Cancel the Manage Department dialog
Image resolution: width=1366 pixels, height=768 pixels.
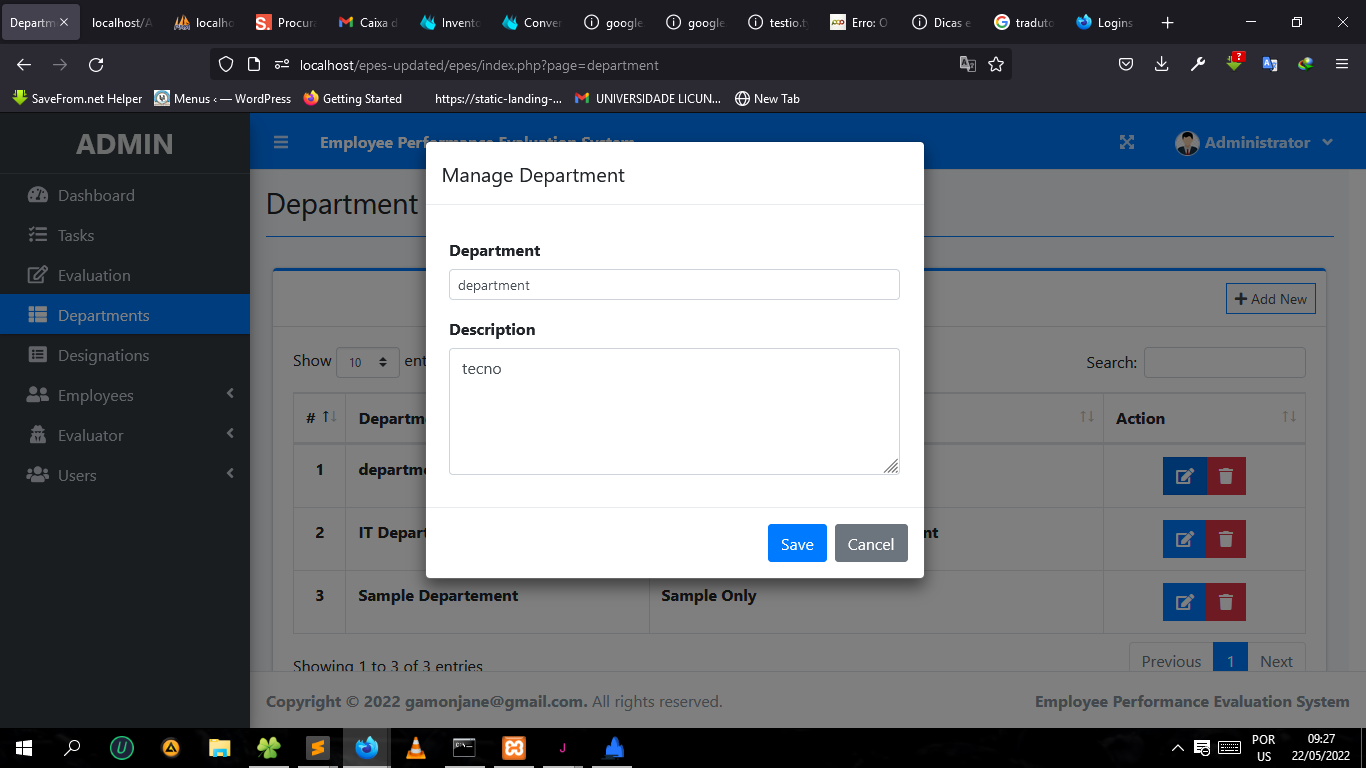coord(871,543)
